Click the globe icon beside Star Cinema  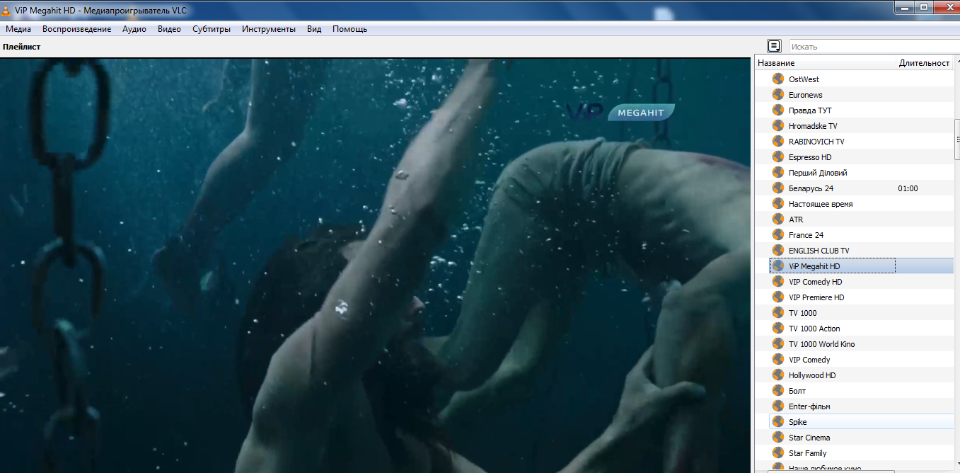pyautogui.click(x=778, y=437)
